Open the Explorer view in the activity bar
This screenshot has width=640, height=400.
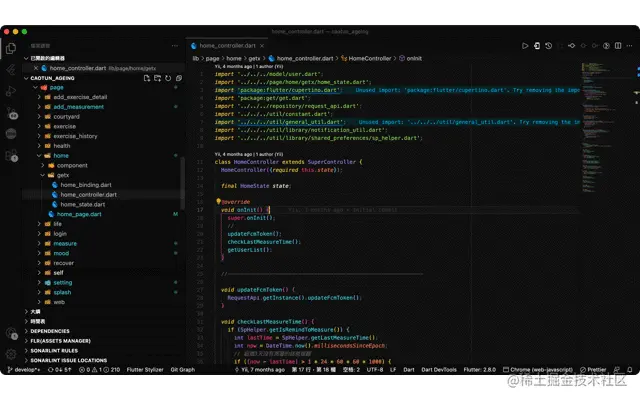pos(11,49)
